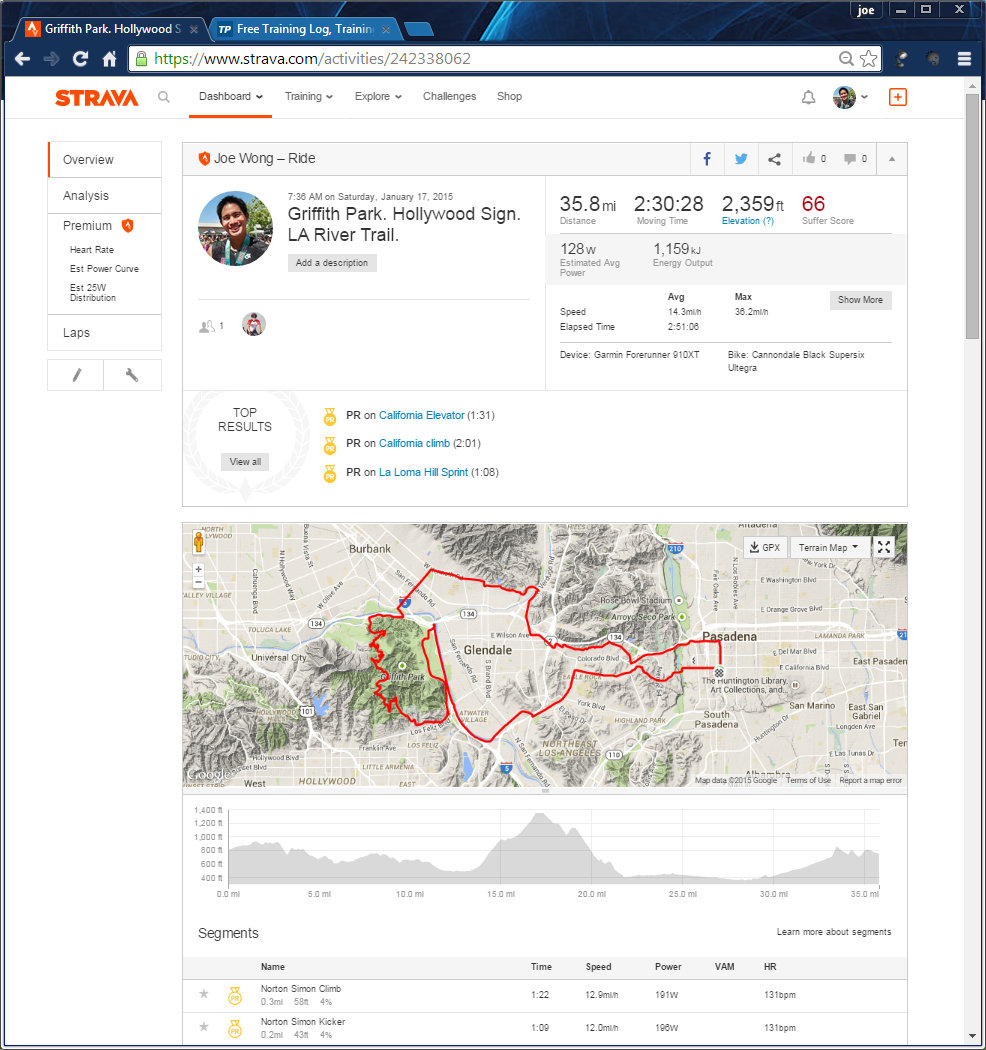Toggle fullscreen map view
Image resolution: width=986 pixels, height=1050 pixels.
click(884, 547)
